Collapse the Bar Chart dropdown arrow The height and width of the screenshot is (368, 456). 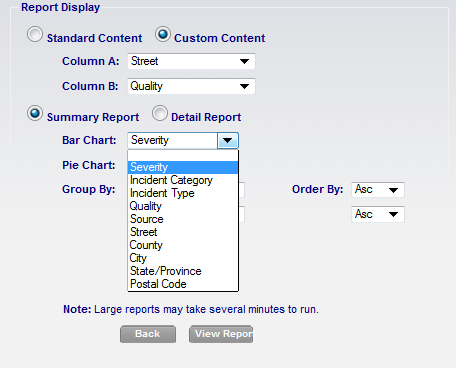[x=228, y=140]
